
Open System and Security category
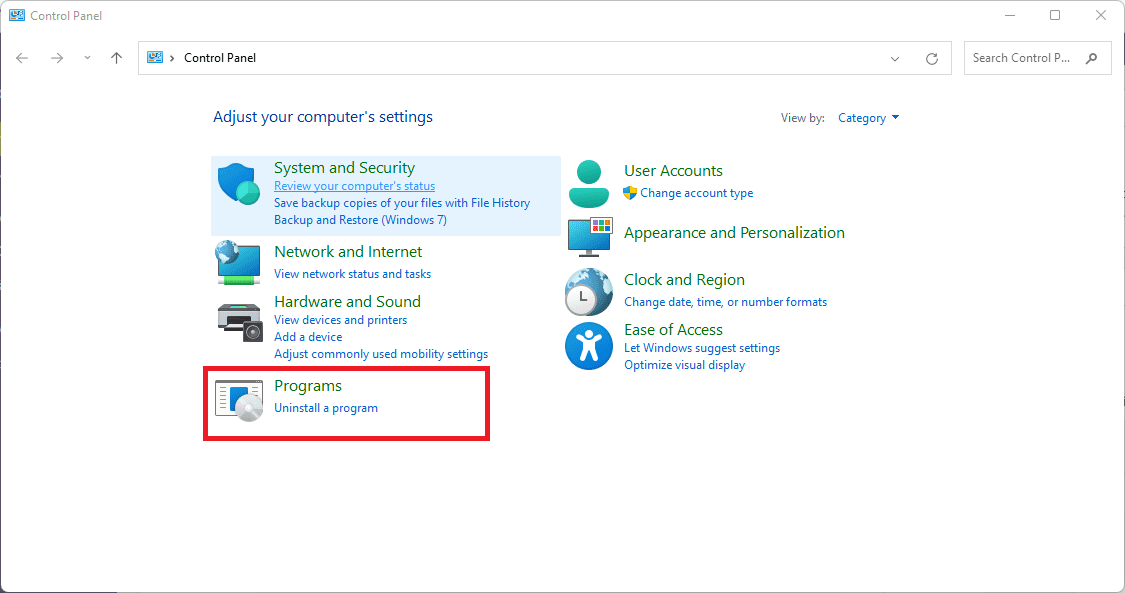pos(344,167)
